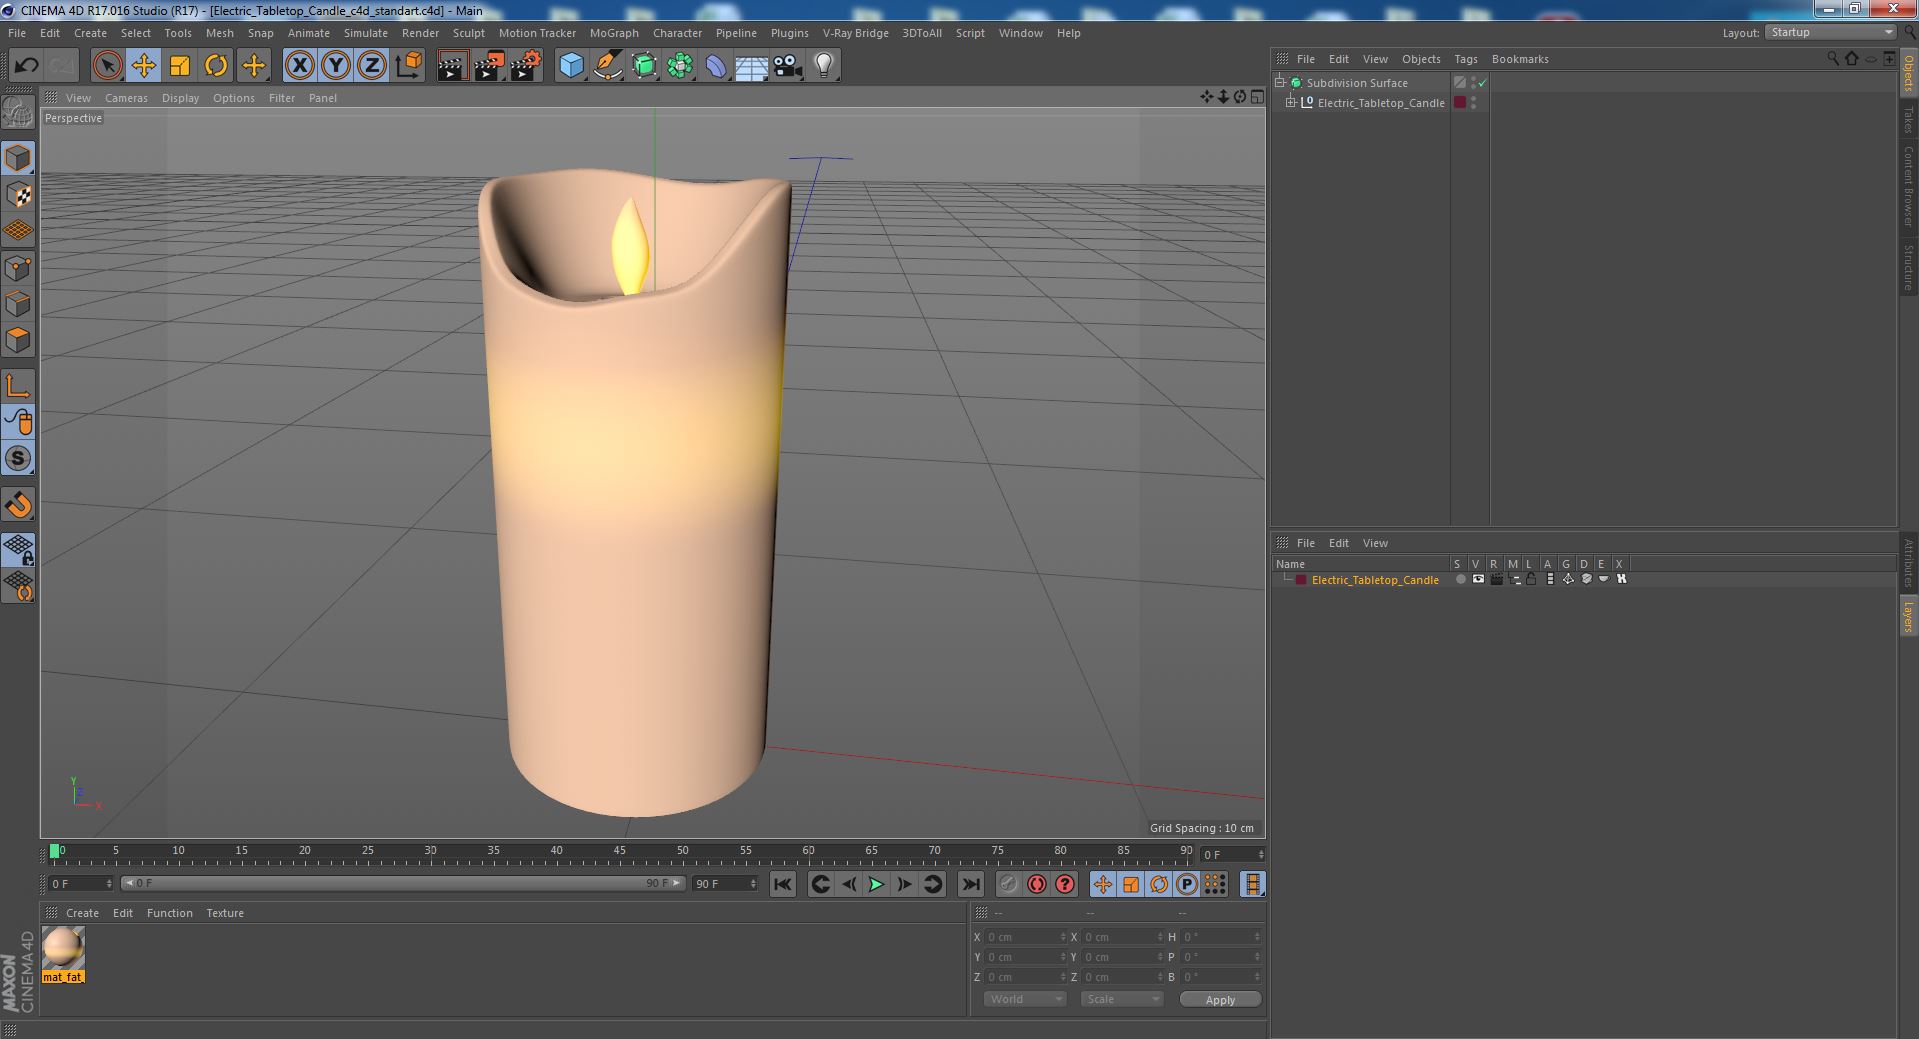Activate the Move tool
Viewport: 1919px width, 1039px height.
point(144,66)
